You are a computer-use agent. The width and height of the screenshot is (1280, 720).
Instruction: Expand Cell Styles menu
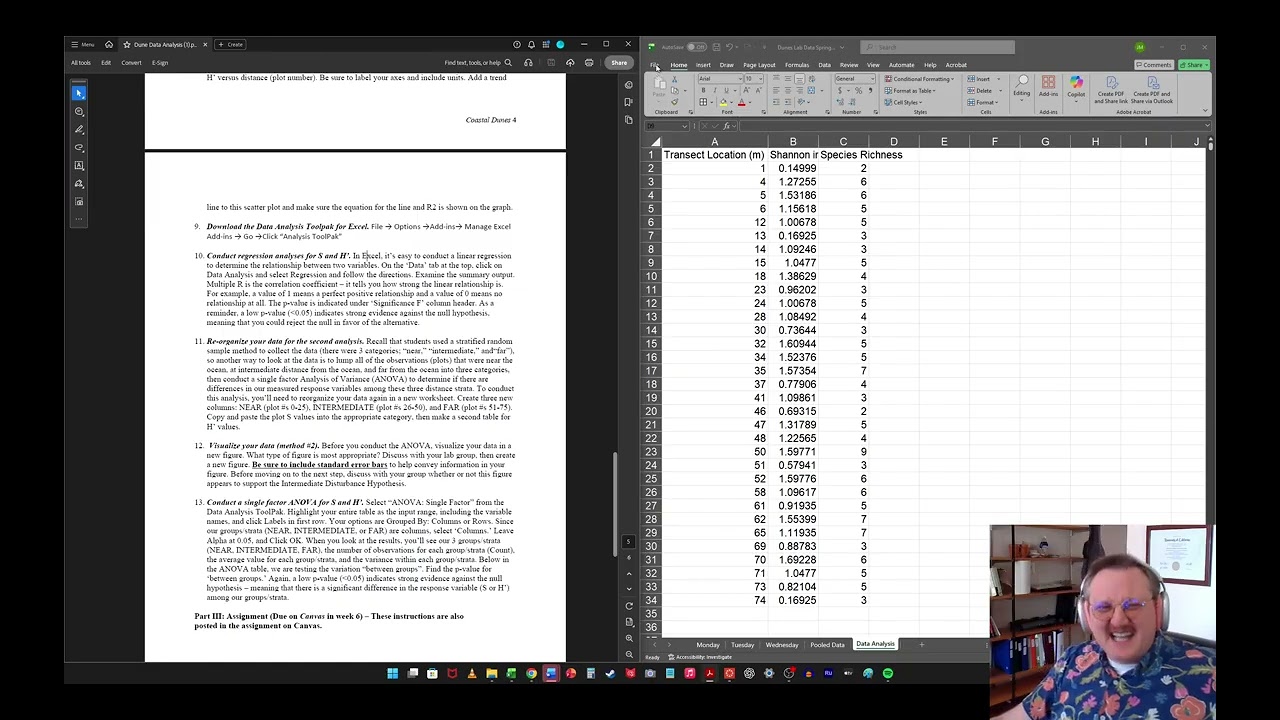point(903,102)
